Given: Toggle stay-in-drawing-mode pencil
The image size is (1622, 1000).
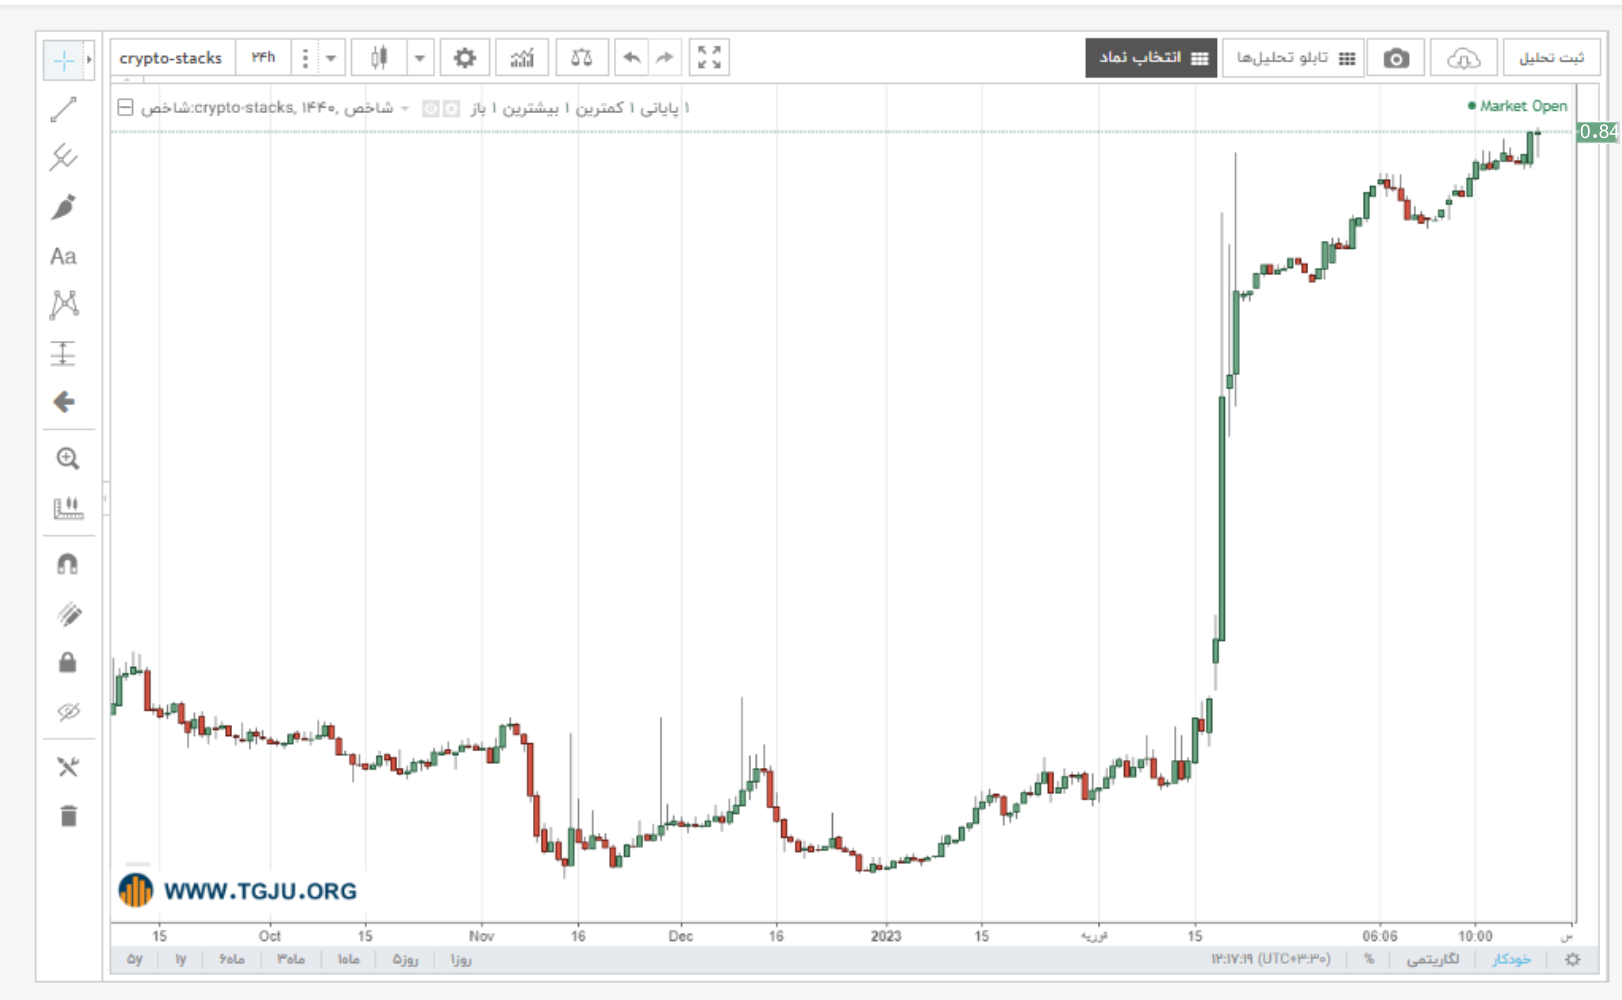Looking at the screenshot, I should 67,614.
